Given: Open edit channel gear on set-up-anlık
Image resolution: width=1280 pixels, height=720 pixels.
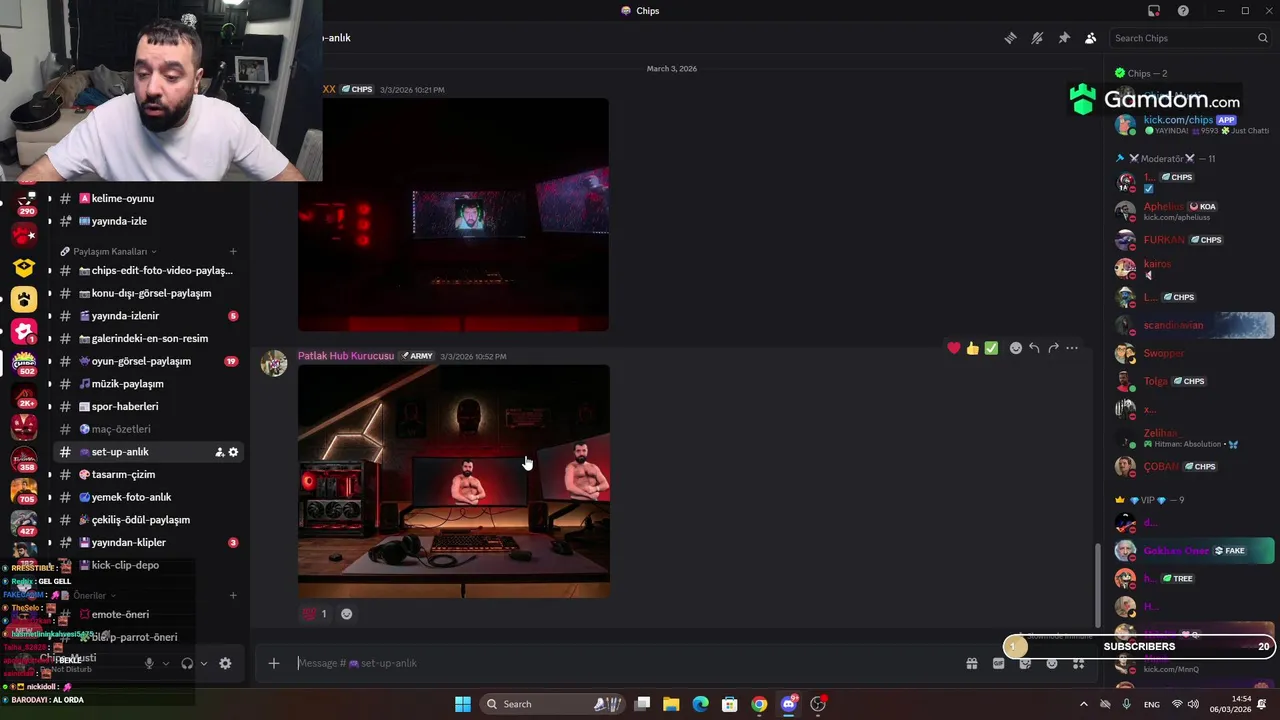Looking at the screenshot, I should point(233,452).
